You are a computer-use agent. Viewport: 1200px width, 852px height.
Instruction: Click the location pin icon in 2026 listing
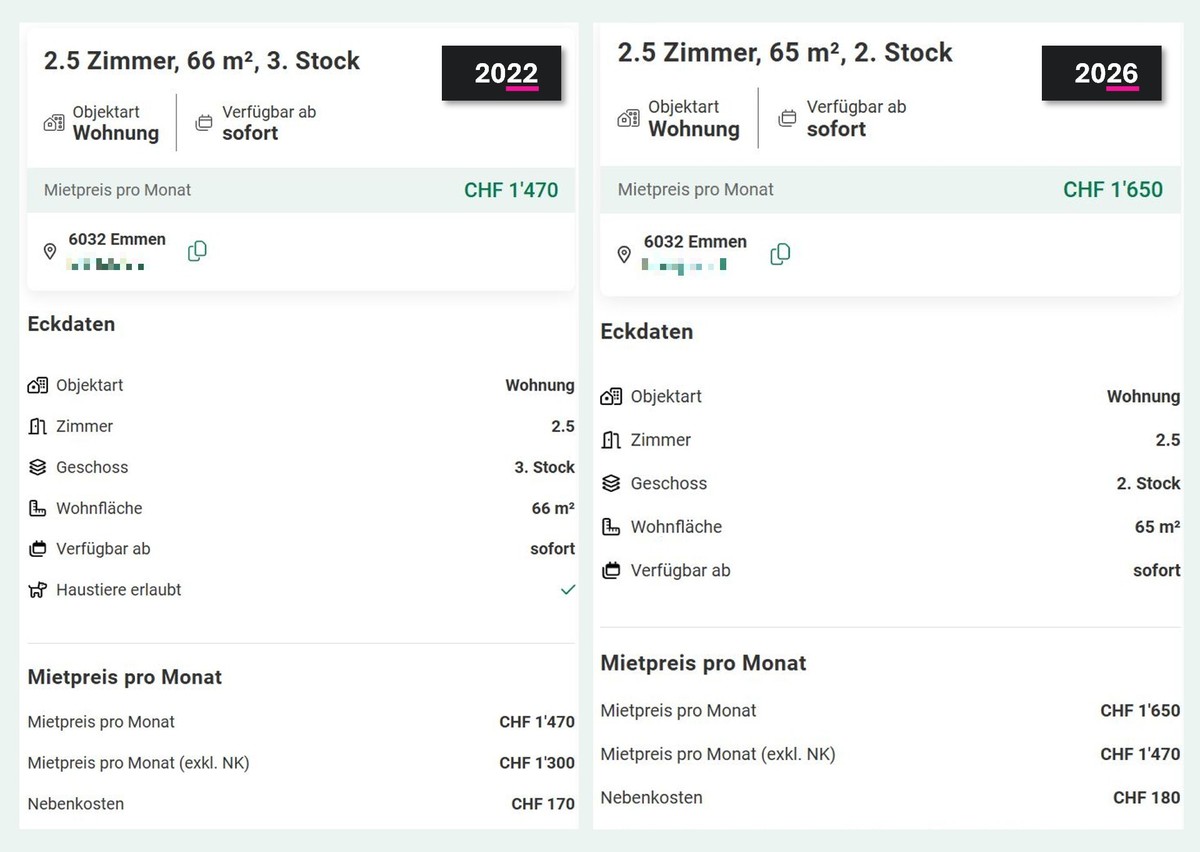(624, 255)
